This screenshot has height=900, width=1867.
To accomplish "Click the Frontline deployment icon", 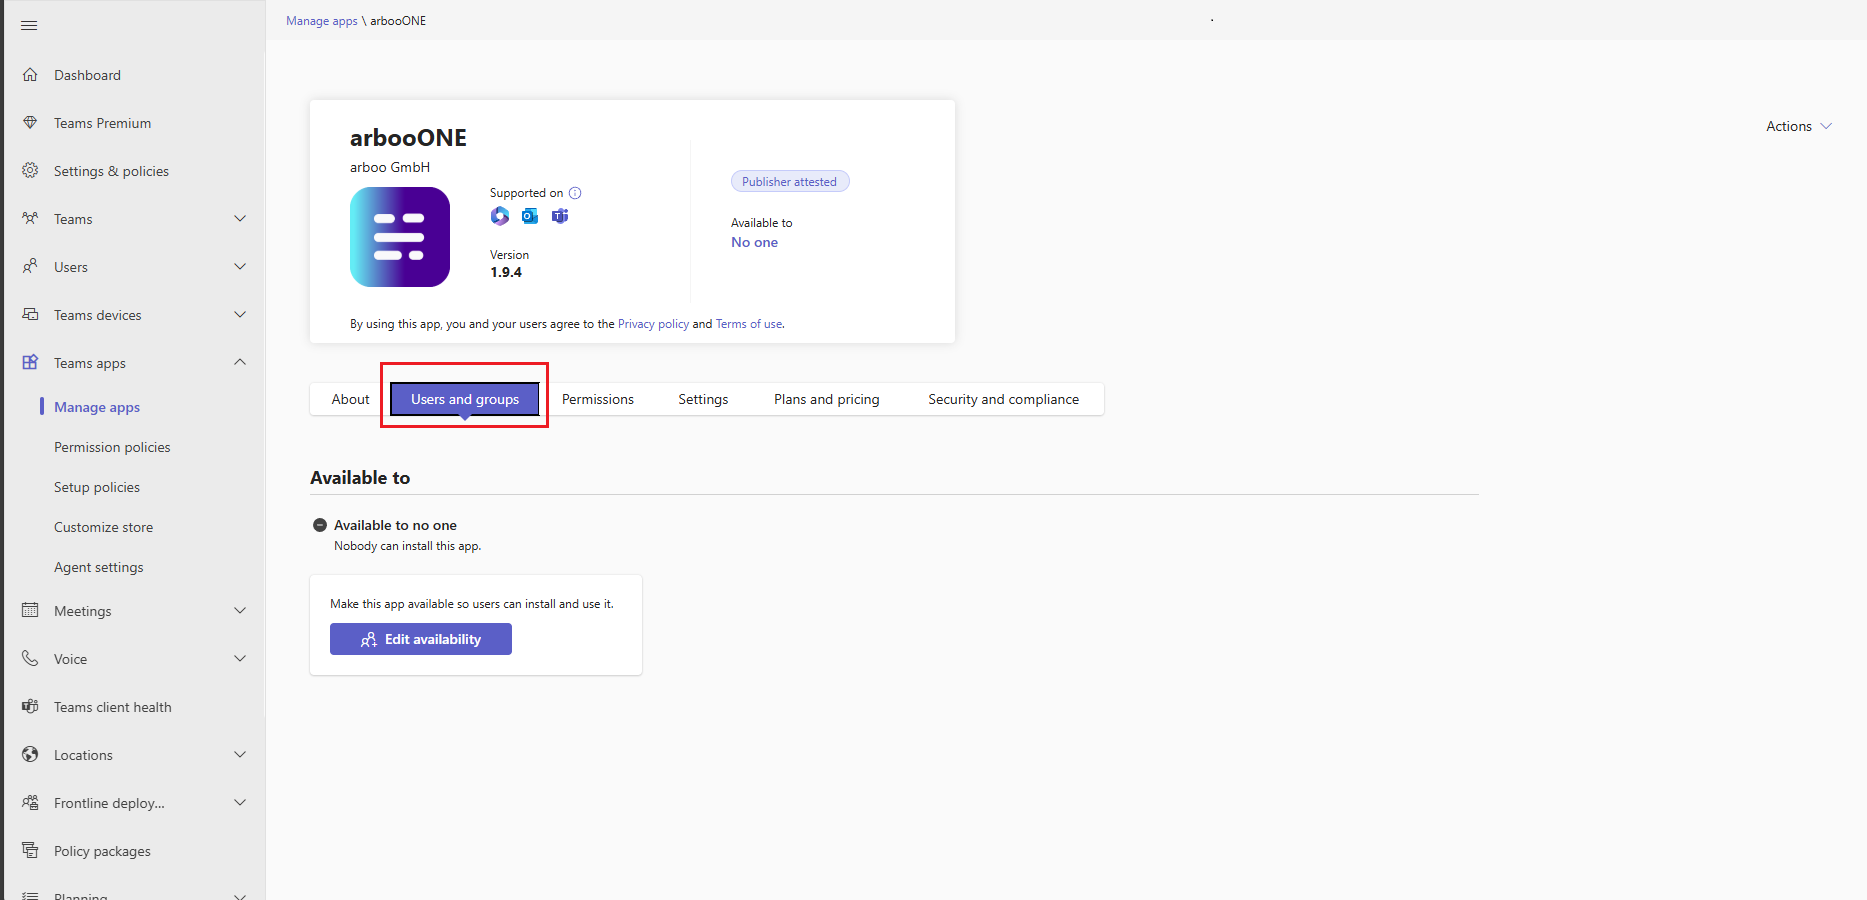I will pyautogui.click(x=30, y=803).
